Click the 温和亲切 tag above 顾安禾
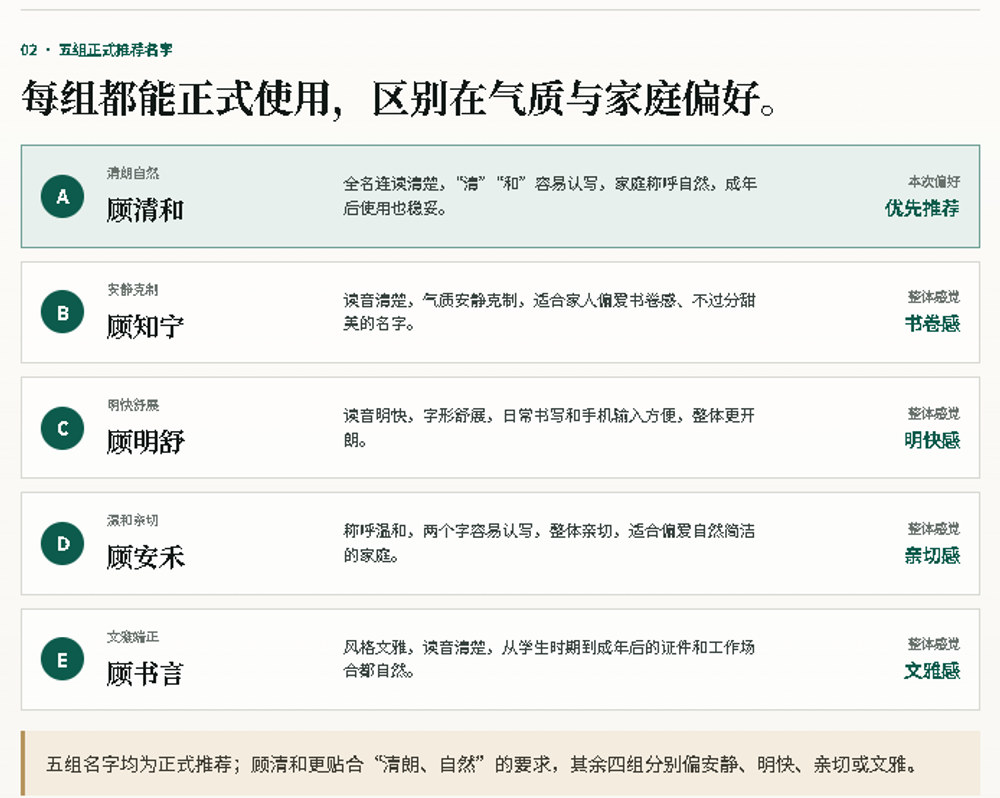Viewport: 1000px width, 798px height. pos(133,520)
